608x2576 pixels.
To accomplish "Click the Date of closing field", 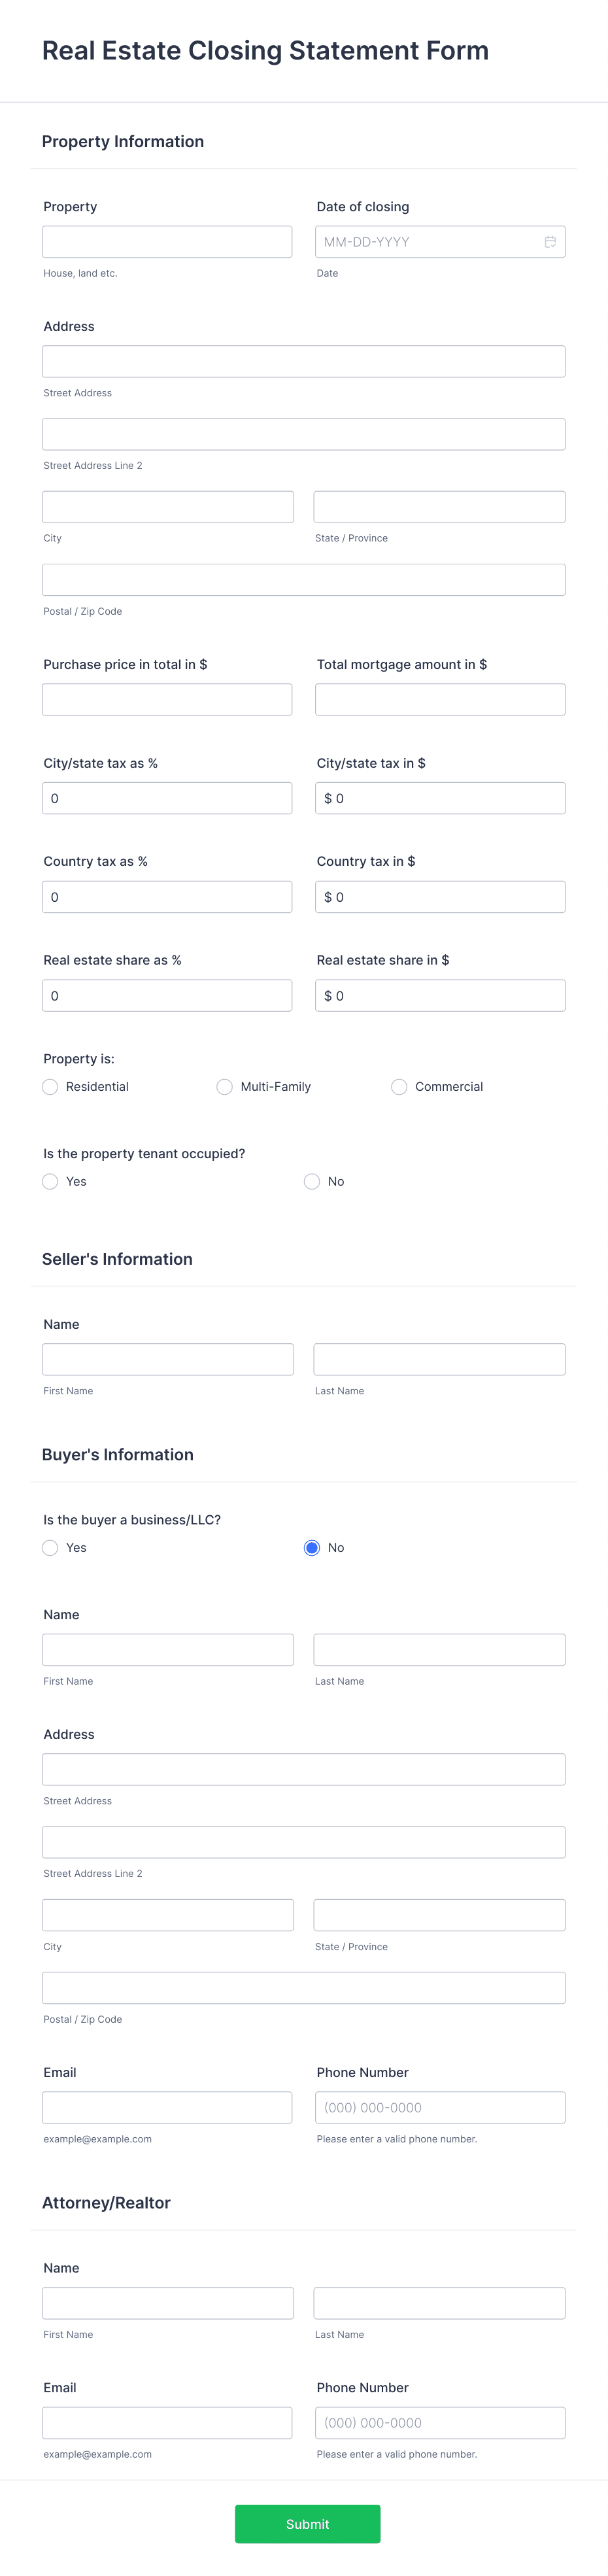I will (430, 241).
